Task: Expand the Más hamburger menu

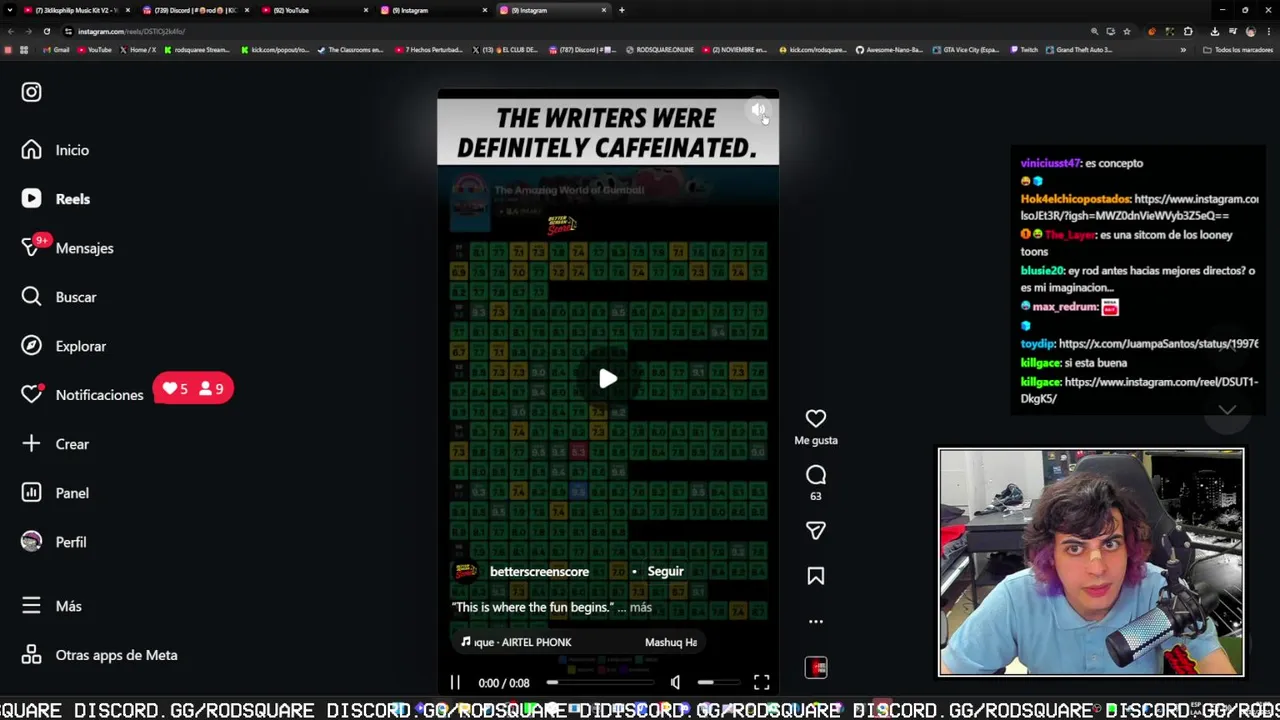Action: [x=31, y=606]
